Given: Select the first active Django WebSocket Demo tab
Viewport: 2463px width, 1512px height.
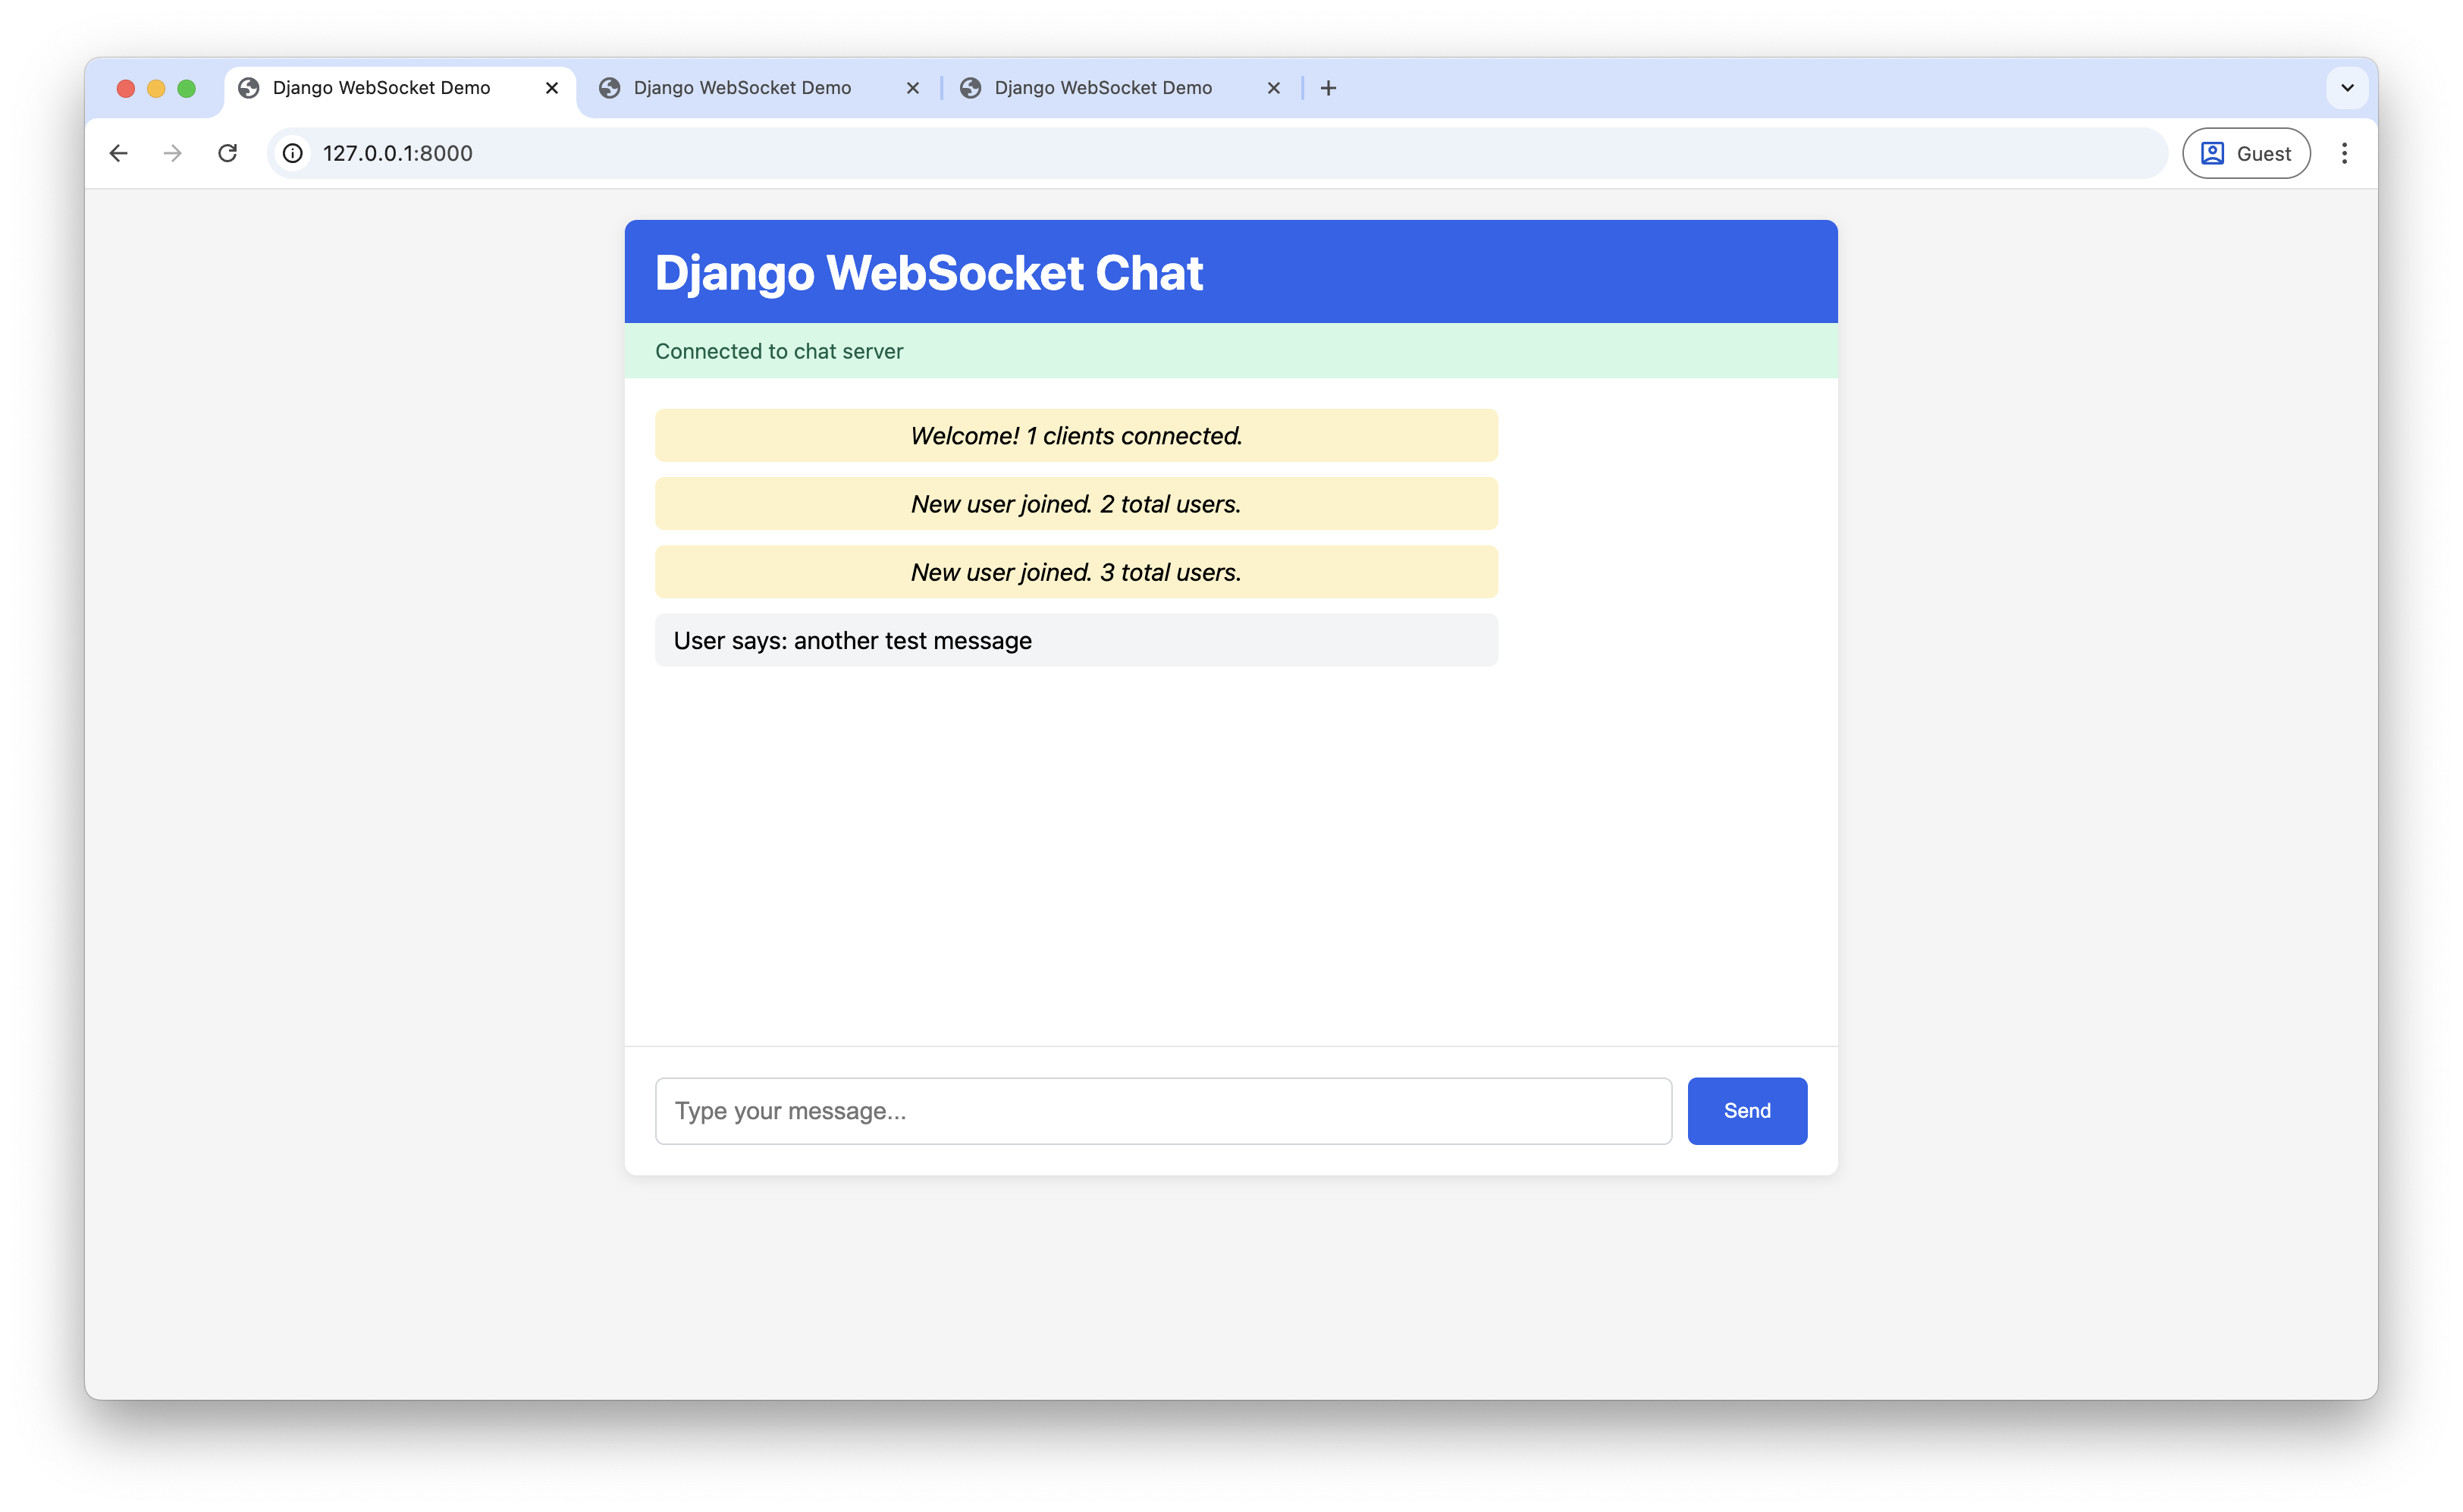Looking at the screenshot, I should tap(400, 88).
